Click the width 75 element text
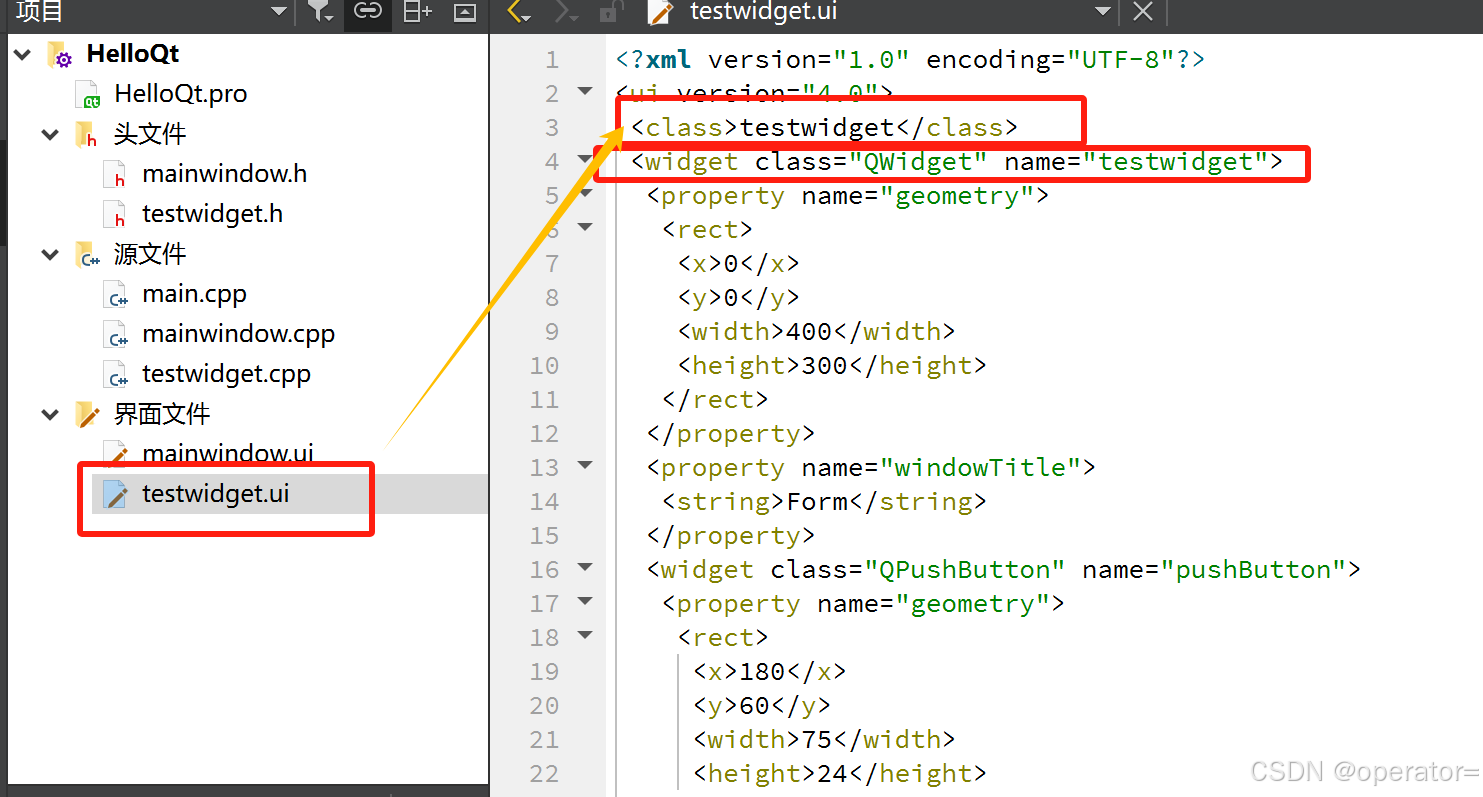The image size is (1483, 797). coord(824,740)
